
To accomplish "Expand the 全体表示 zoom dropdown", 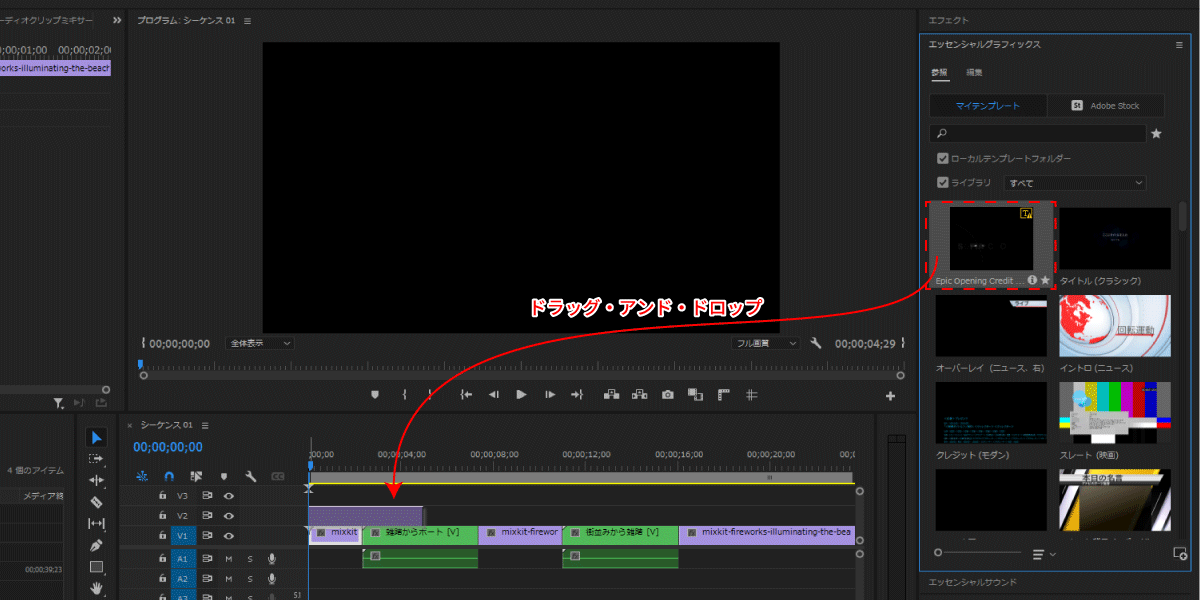I will [x=260, y=343].
